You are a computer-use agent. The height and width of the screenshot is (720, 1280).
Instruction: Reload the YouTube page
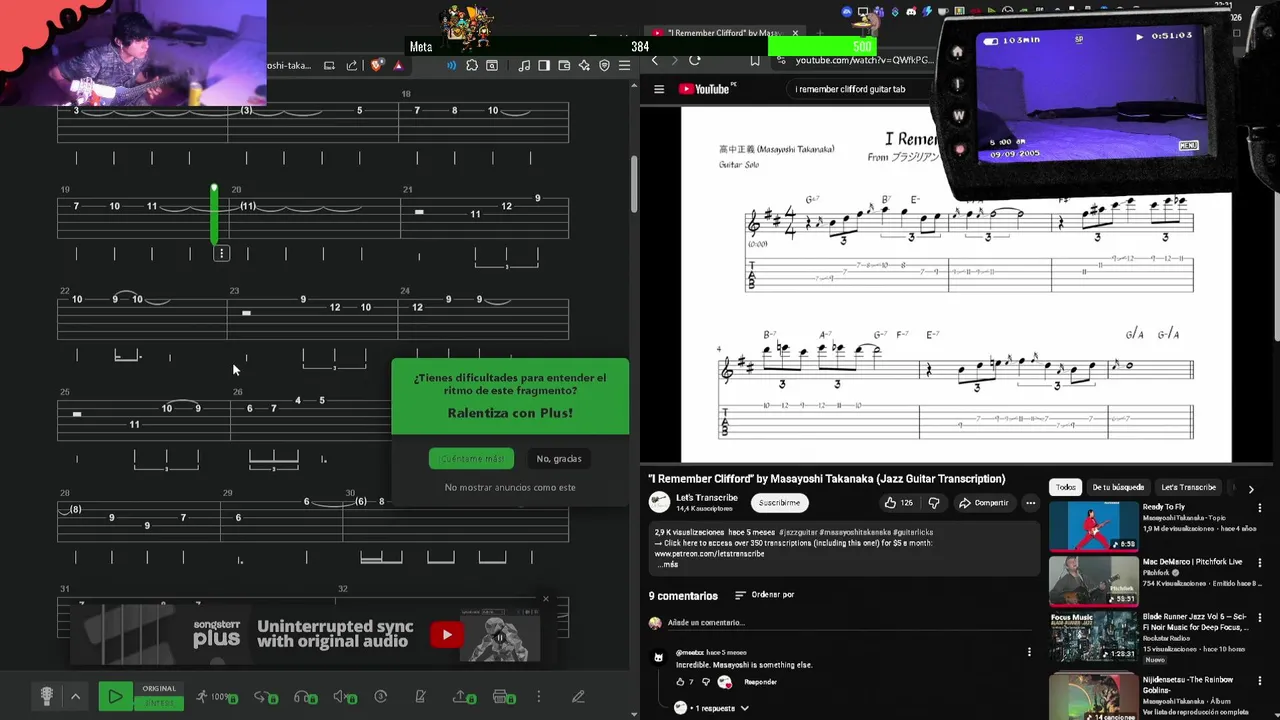point(695,60)
